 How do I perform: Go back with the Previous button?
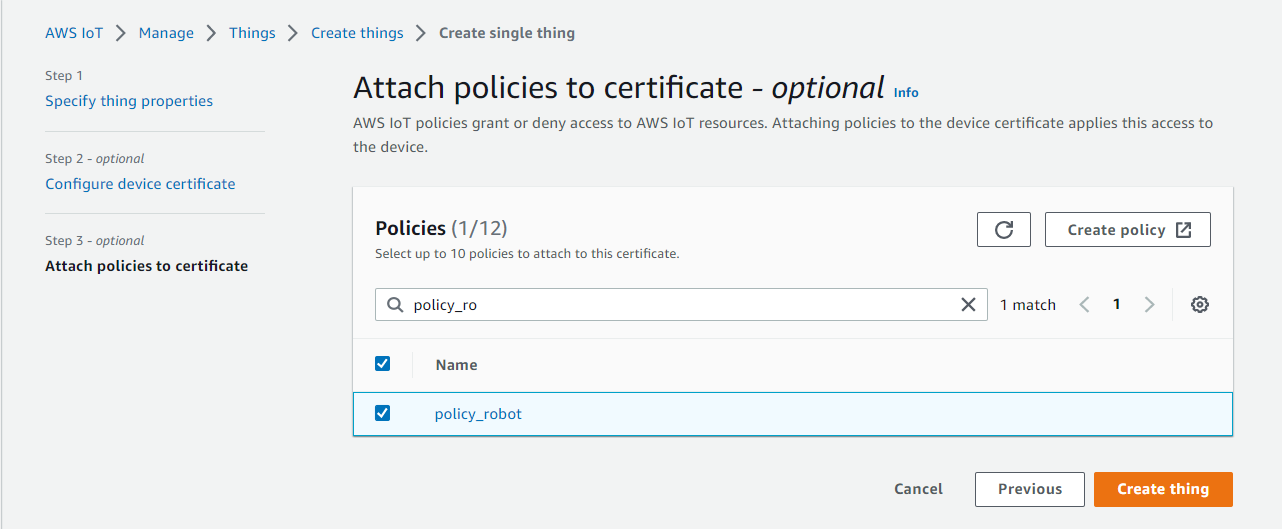coord(1030,489)
